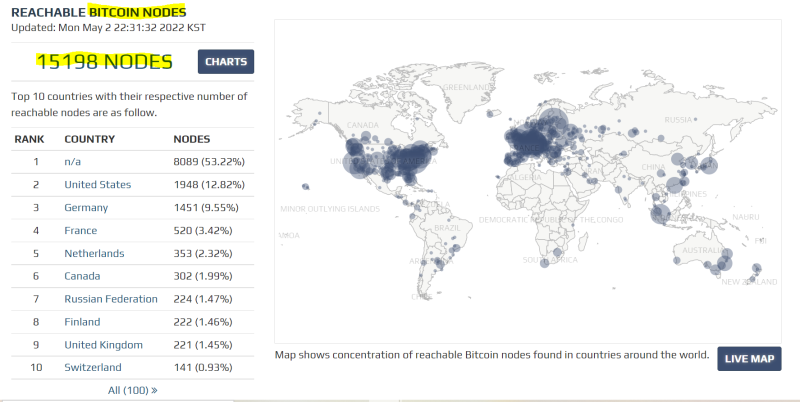
Task: Click the '221 (1.45%)' node count
Action: click(203, 345)
